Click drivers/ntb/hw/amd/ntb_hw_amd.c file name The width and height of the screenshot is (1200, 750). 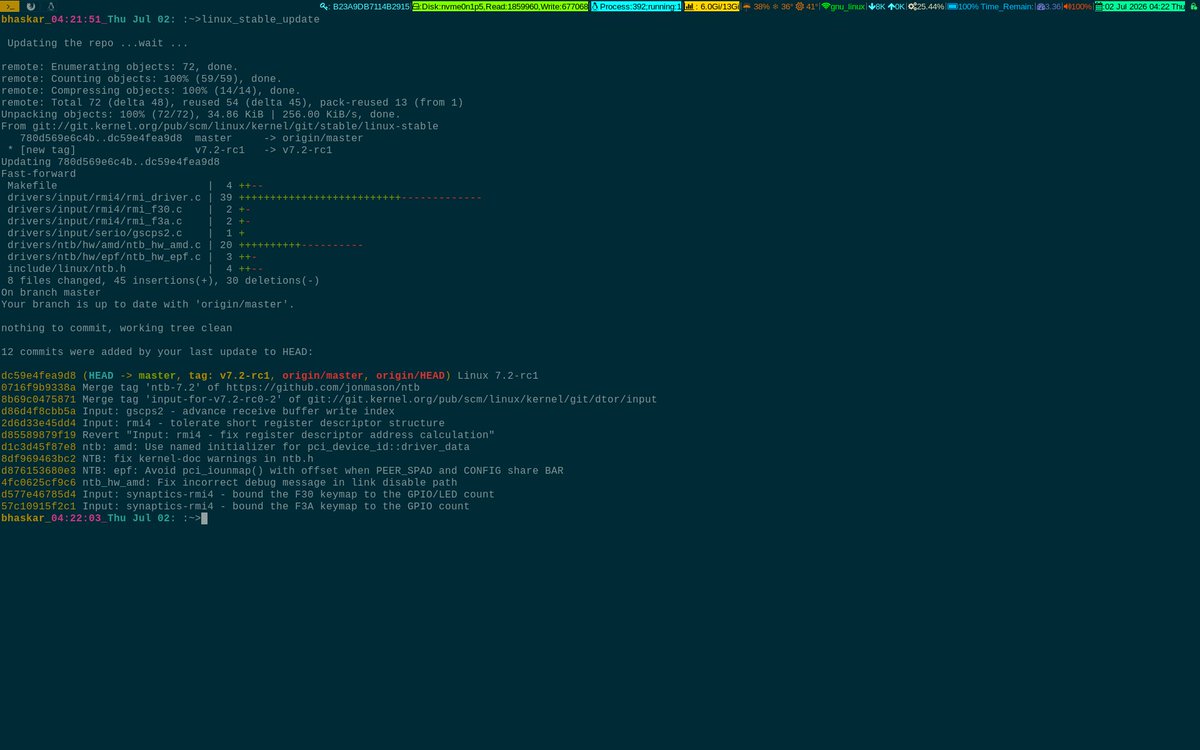[104, 245]
